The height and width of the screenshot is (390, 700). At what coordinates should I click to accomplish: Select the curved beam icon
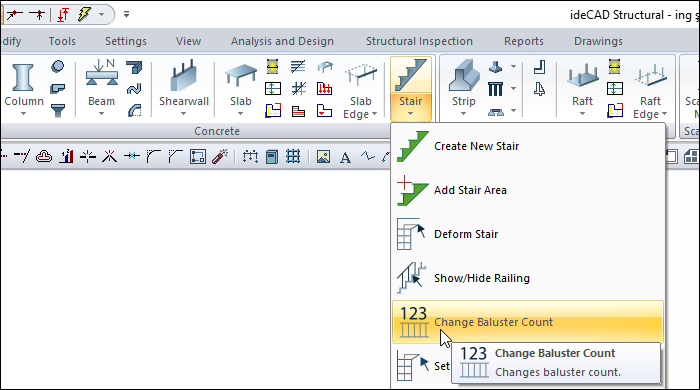pyautogui.click(x=134, y=89)
